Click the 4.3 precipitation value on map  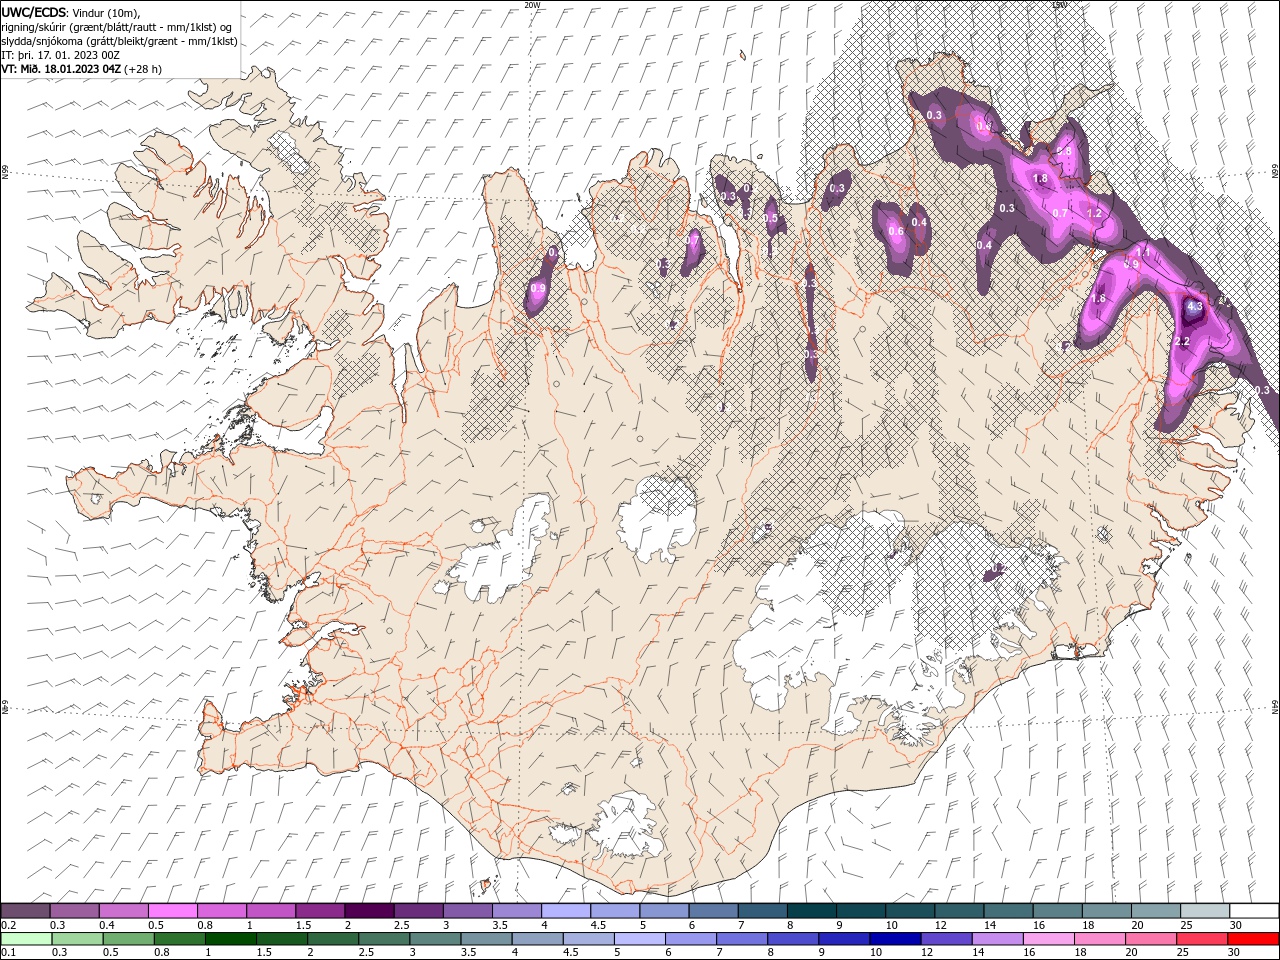click(x=1194, y=307)
